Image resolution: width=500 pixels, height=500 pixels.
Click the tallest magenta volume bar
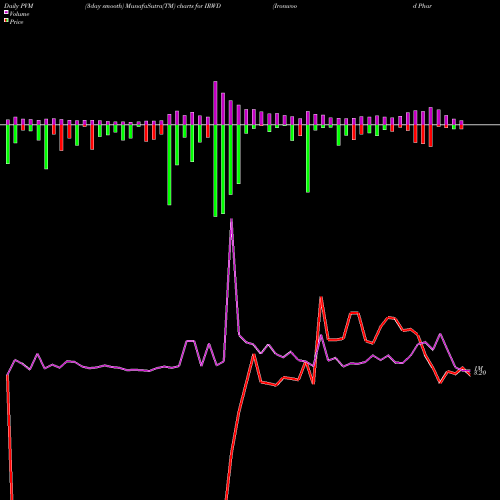pyautogui.click(x=215, y=103)
